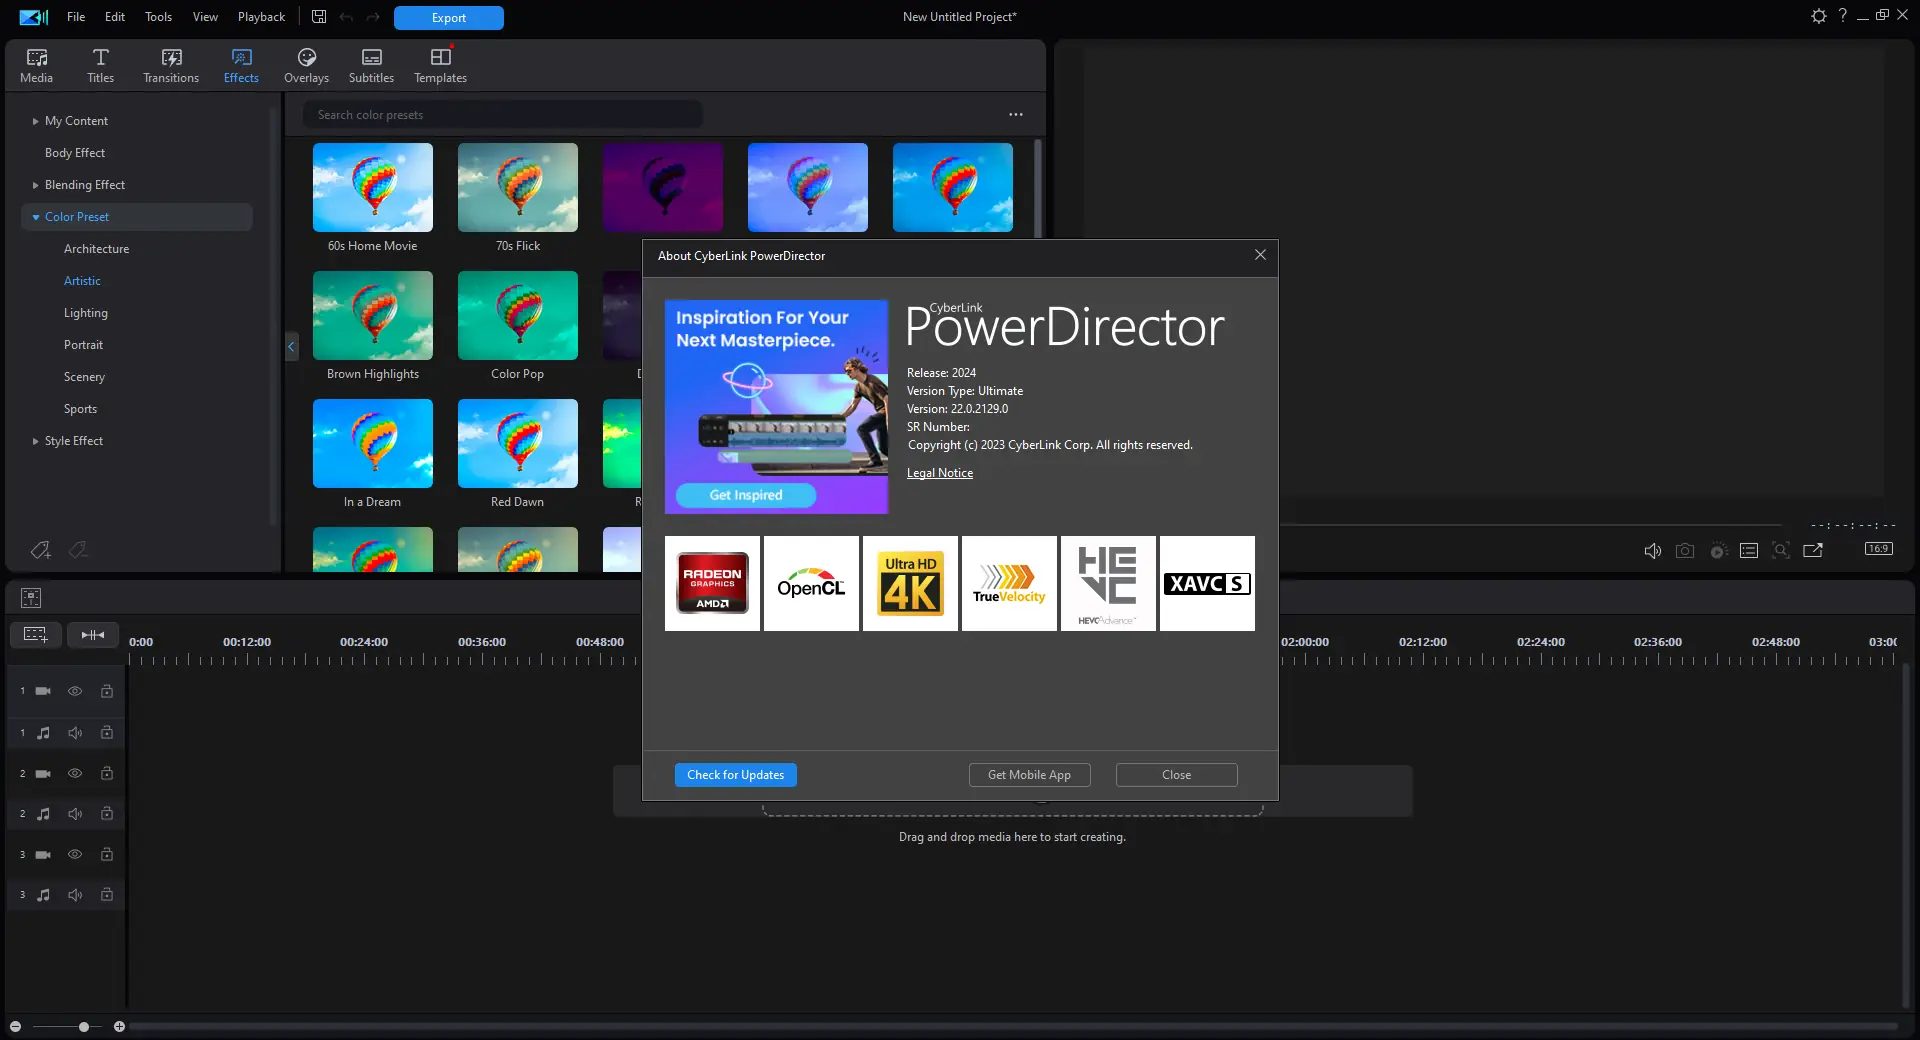Click the Export button
Screen dimensions: 1920x1040
click(449, 18)
